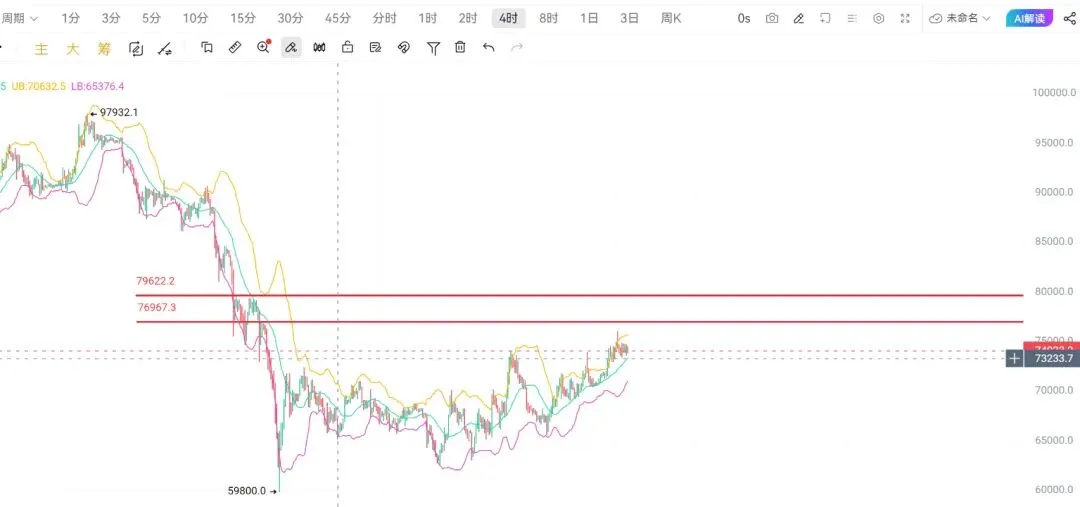Image resolution: width=1080 pixels, height=507 pixels.
Task: Delete drawings with the trash icon
Action: click(460, 48)
